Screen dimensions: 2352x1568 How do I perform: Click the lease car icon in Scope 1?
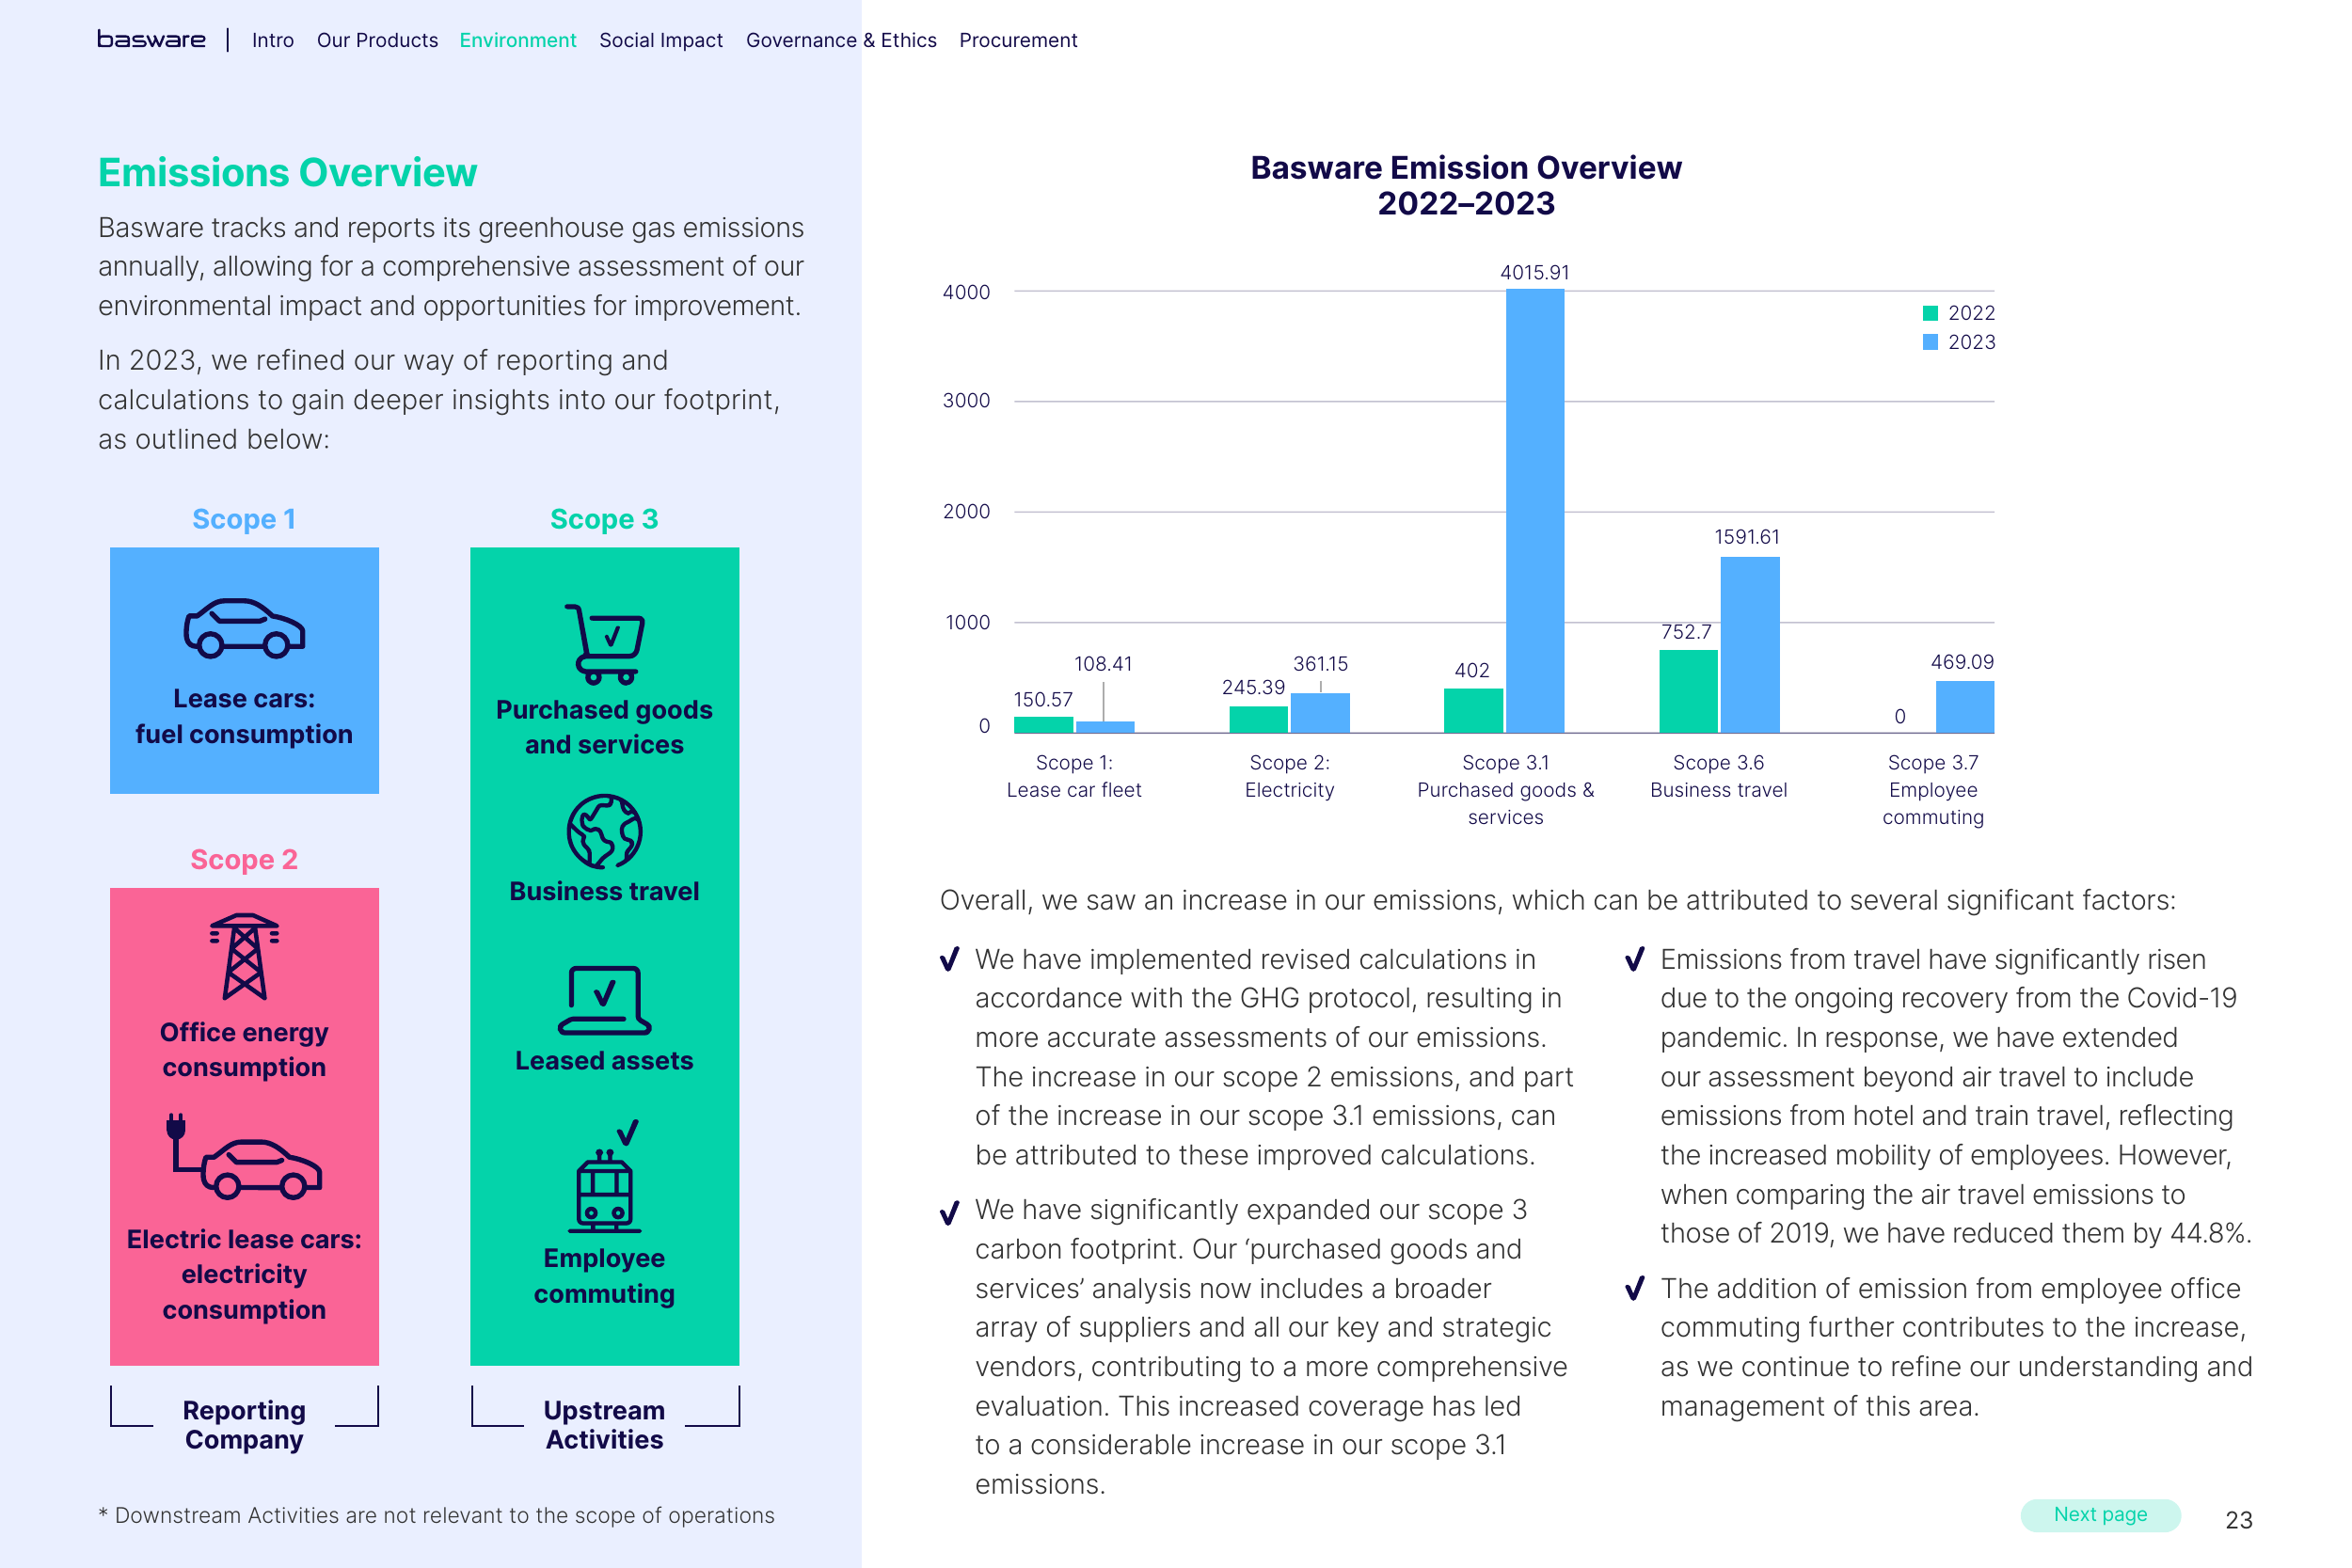(x=244, y=628)
